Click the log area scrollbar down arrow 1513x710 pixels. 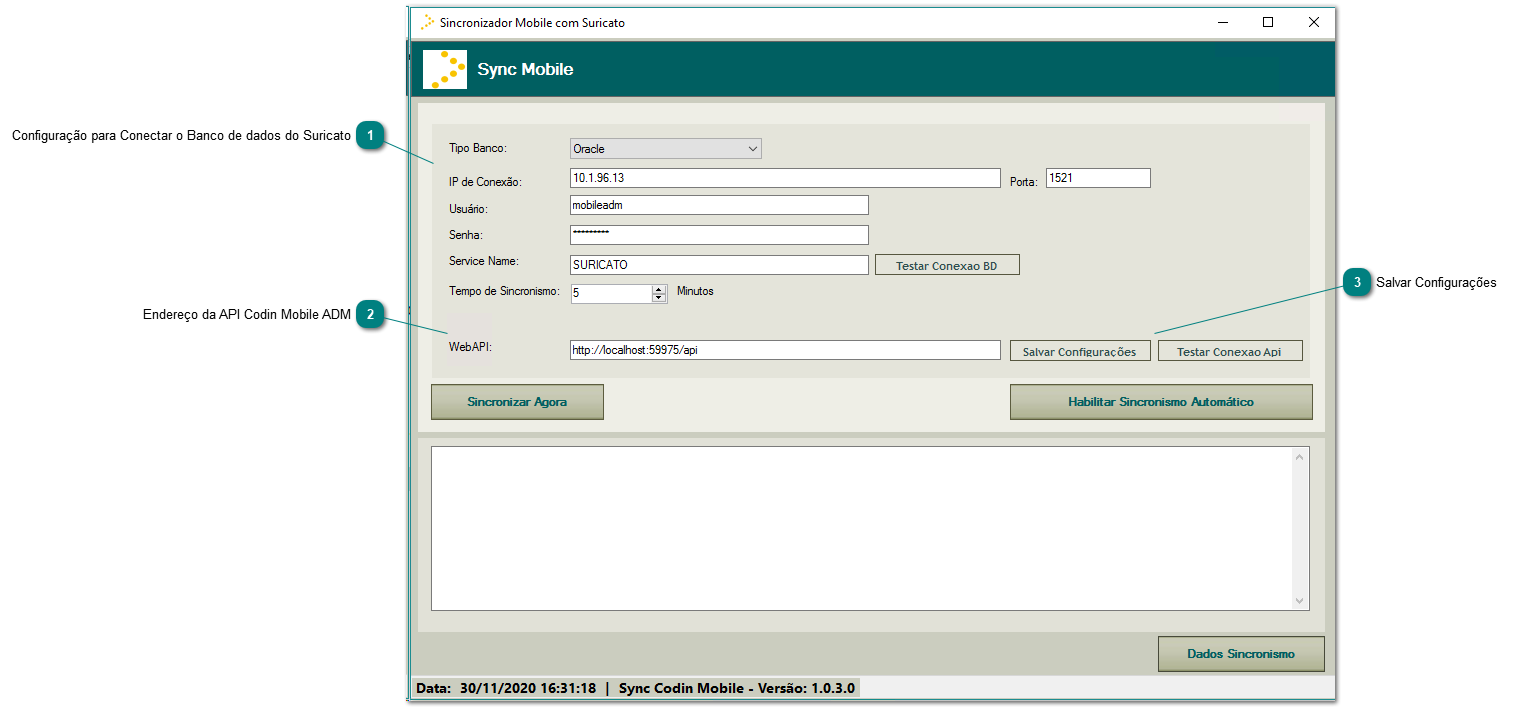click(x=1300, y=600)
